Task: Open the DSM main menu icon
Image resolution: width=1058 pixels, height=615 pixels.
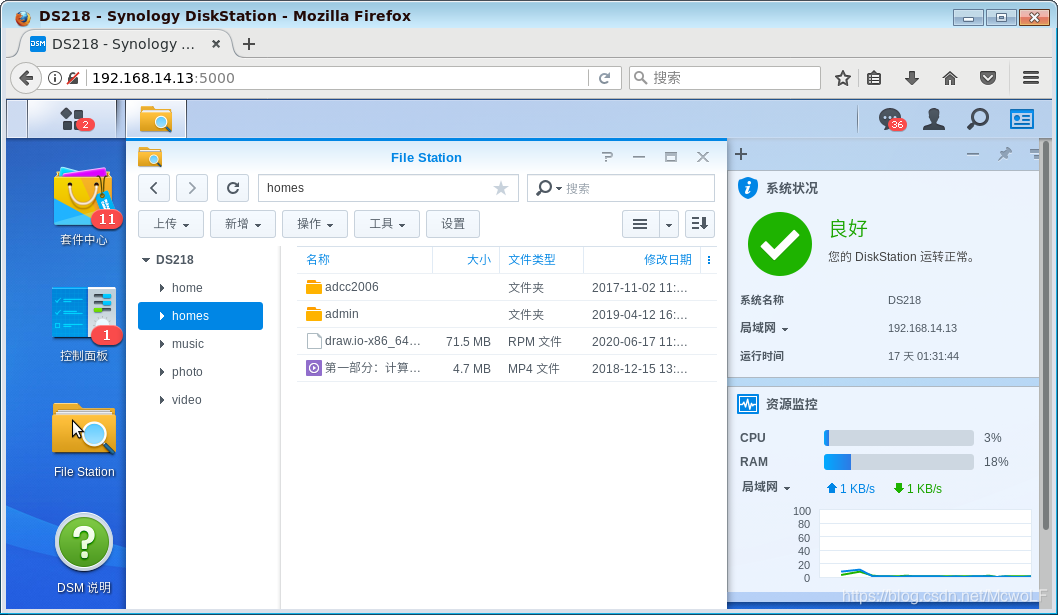Action: (72, 119)
